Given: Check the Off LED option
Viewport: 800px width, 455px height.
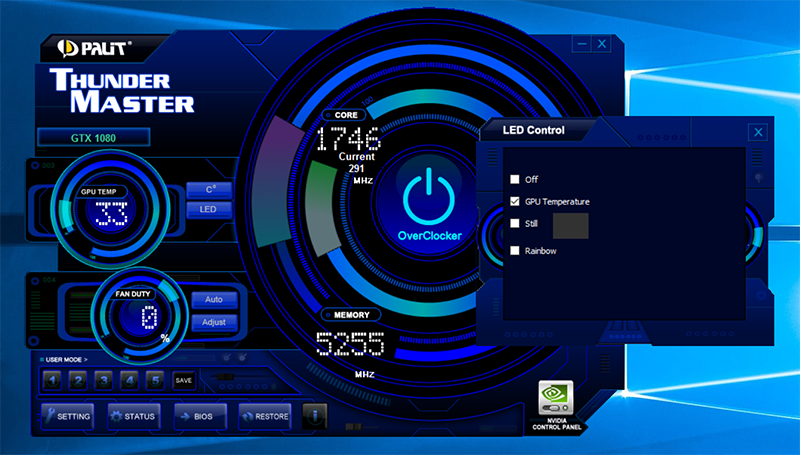Looking at the screenshot, I should click(x=515, y=179).
